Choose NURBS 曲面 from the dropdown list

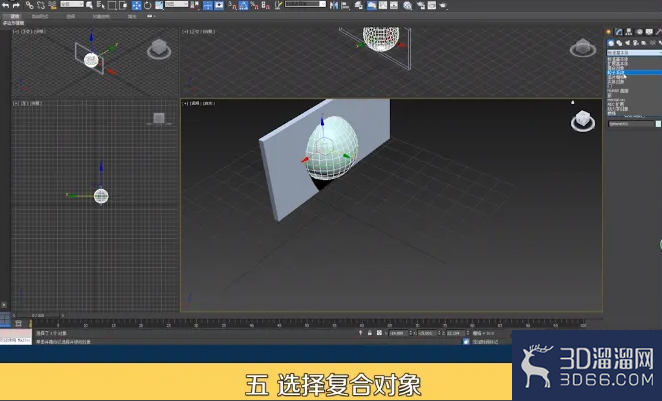(x=634, y=91)
